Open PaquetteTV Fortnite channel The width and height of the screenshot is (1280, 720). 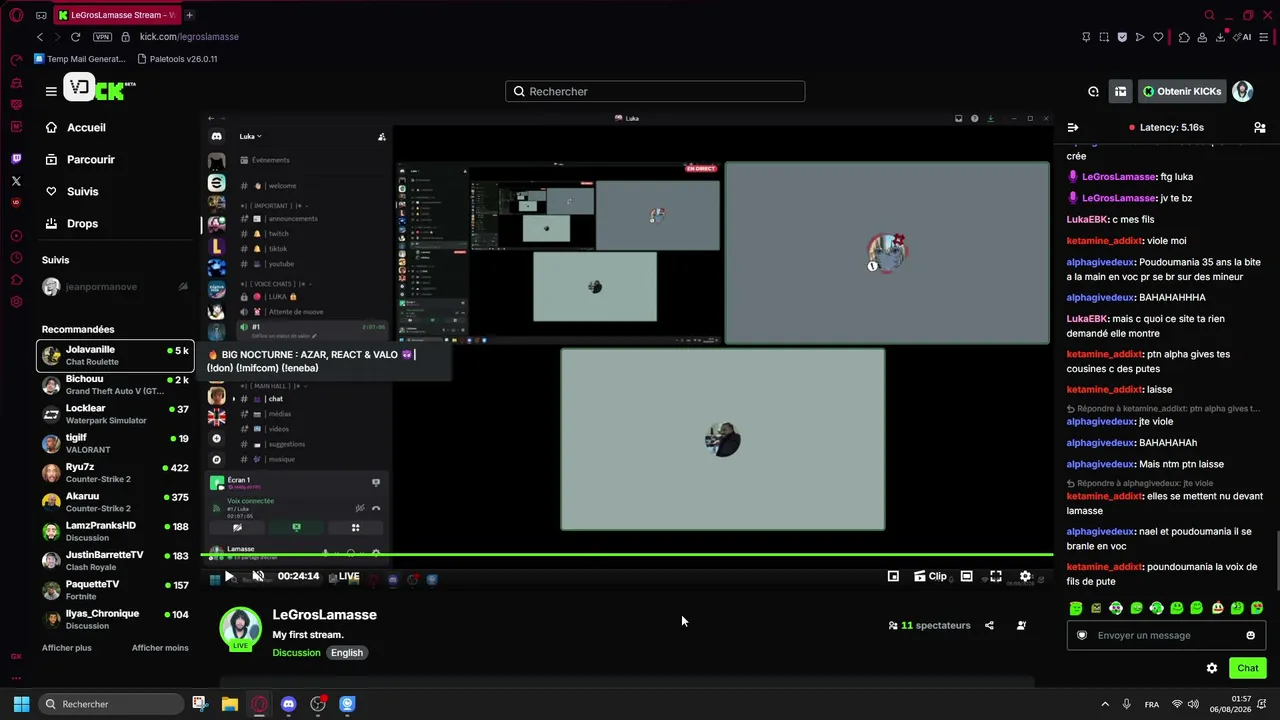pos(115,590)
